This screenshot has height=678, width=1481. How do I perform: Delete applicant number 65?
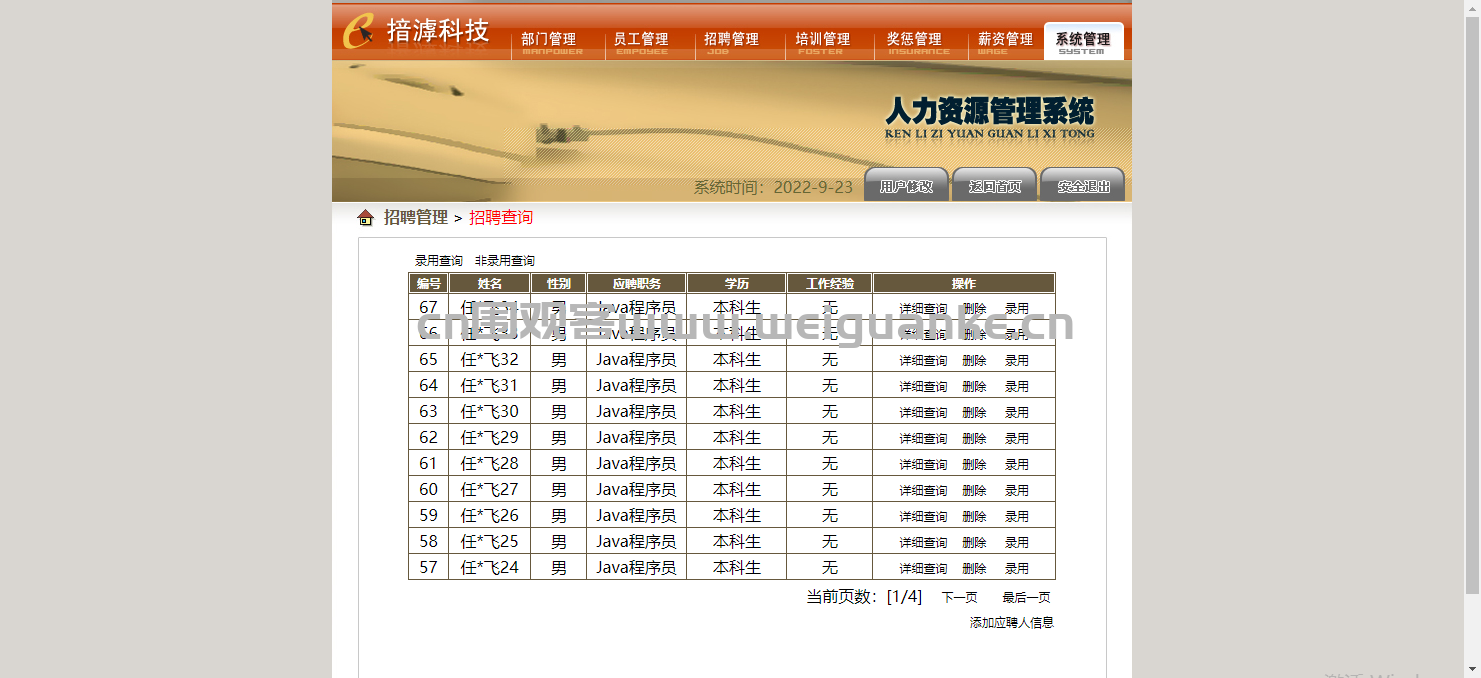(x=975, y=361)
